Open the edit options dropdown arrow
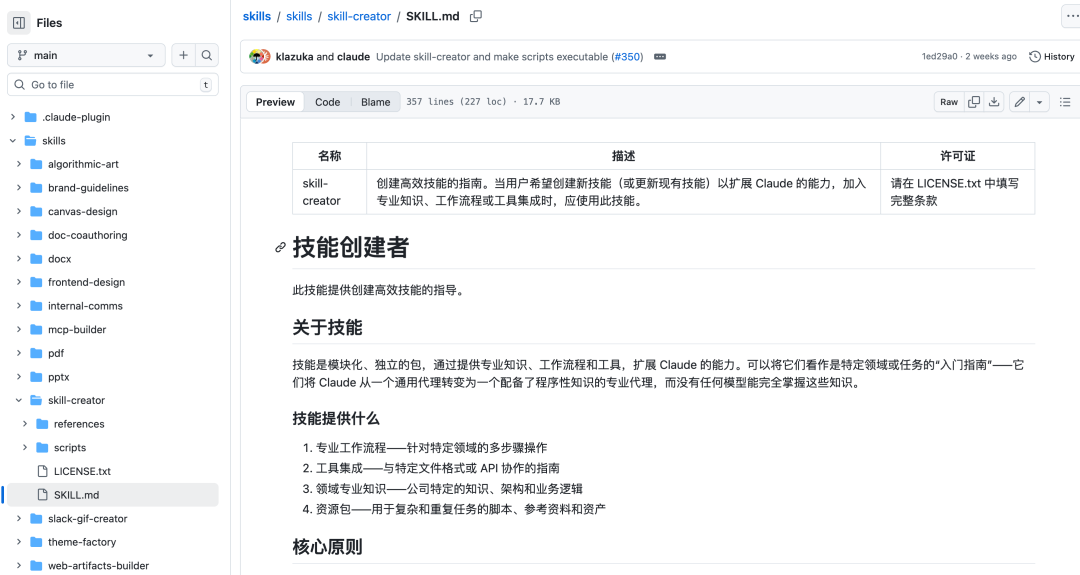 (1040, 102)
